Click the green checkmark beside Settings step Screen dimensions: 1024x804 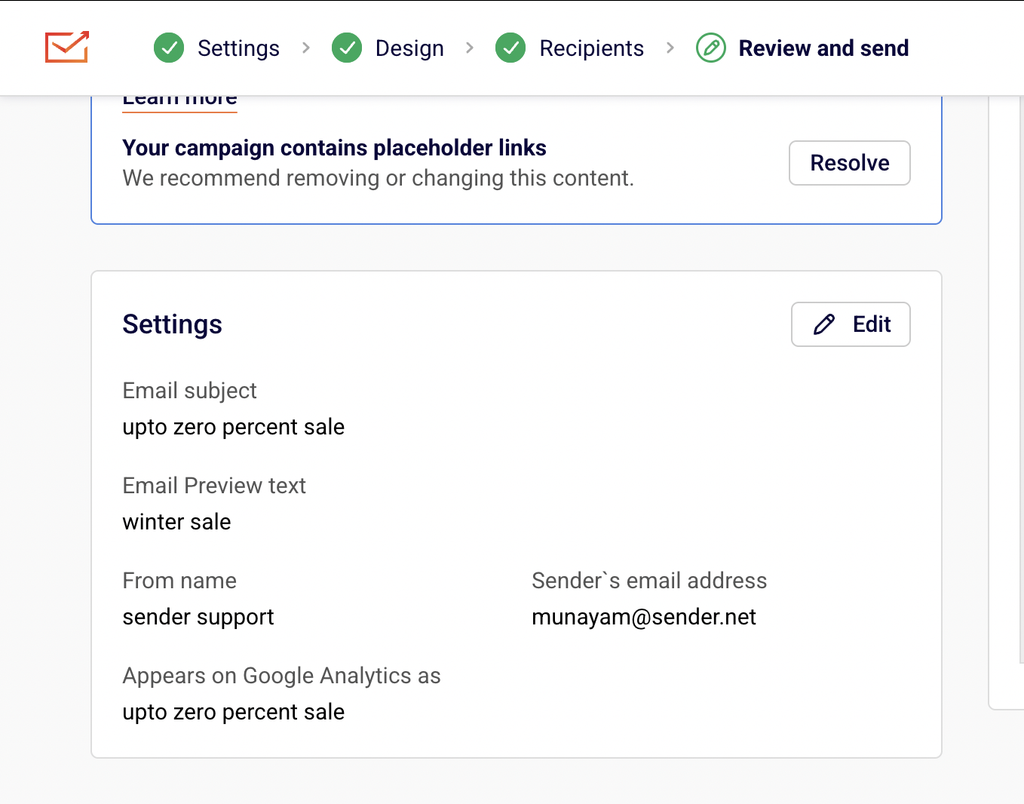(169, 48)
